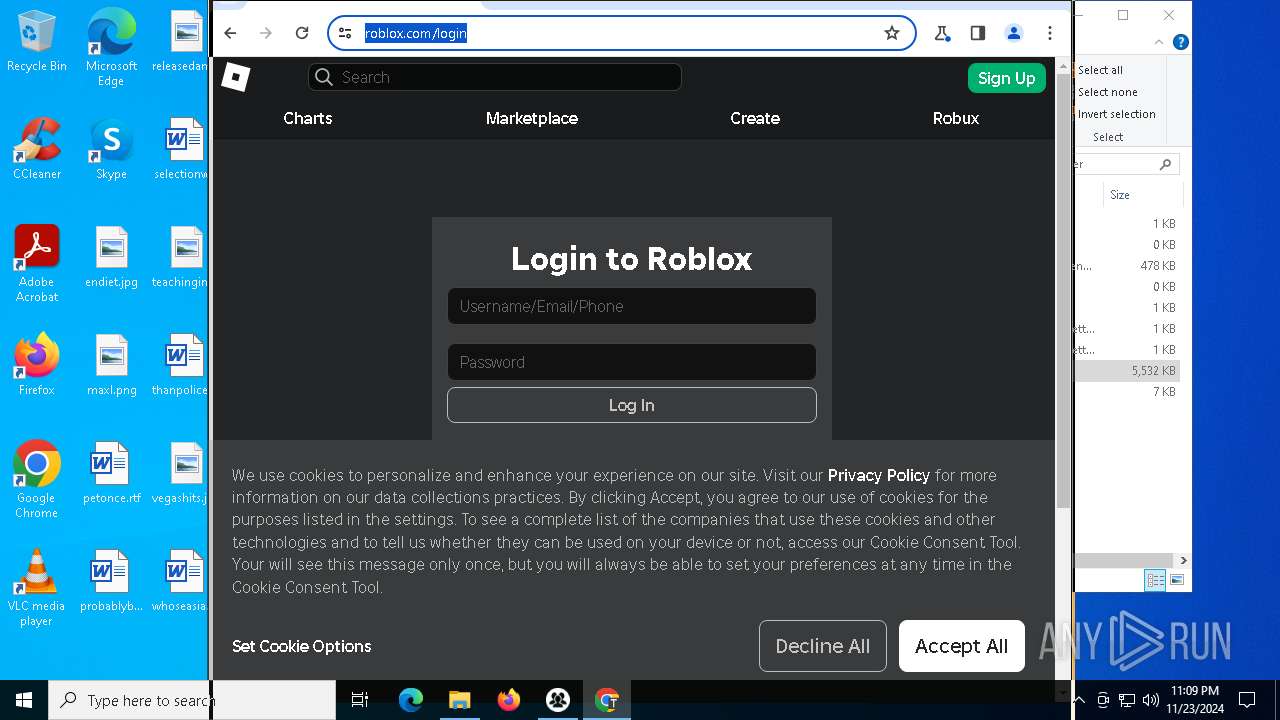Viewport: 1280px width, 720px height.
Task: Click Select none in File Explorer ribbon
Action: pos(1107,92)
